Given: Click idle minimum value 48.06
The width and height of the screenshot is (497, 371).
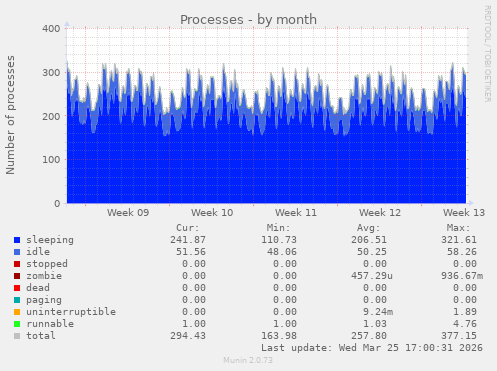Looking at the screenshot, I should tap(282, 252).
